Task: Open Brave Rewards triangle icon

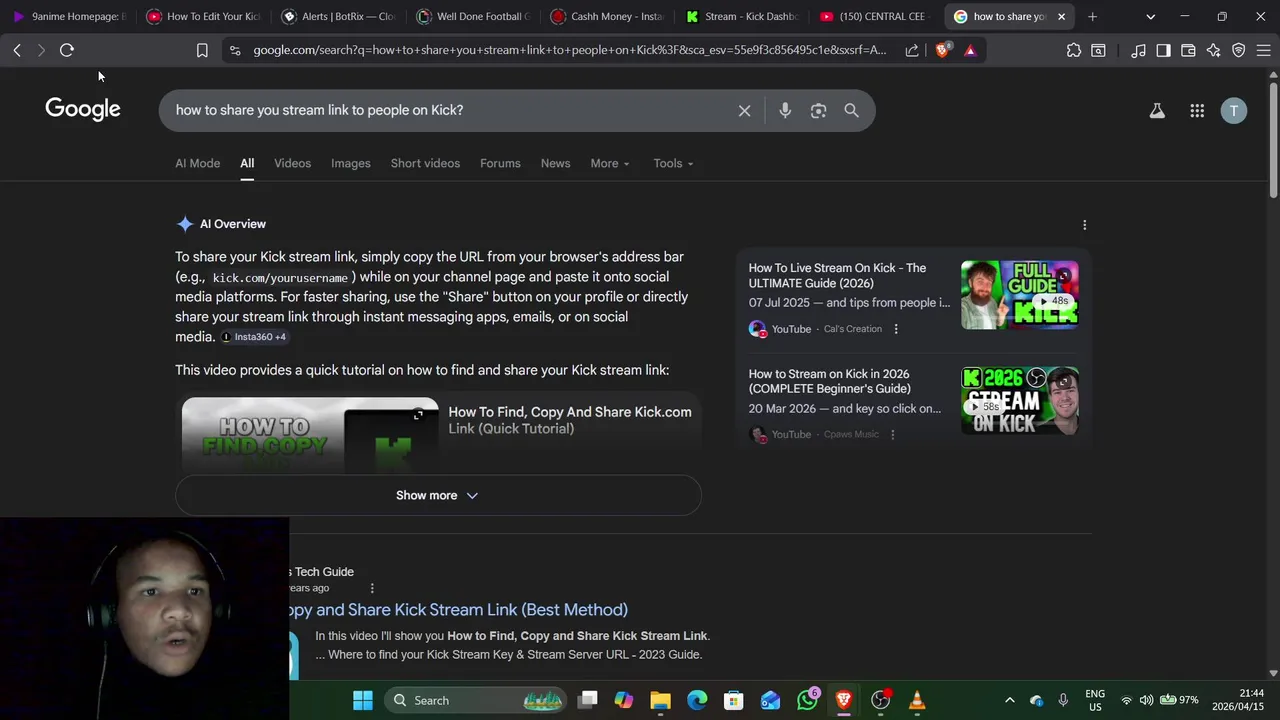Action: pos(970,50)
